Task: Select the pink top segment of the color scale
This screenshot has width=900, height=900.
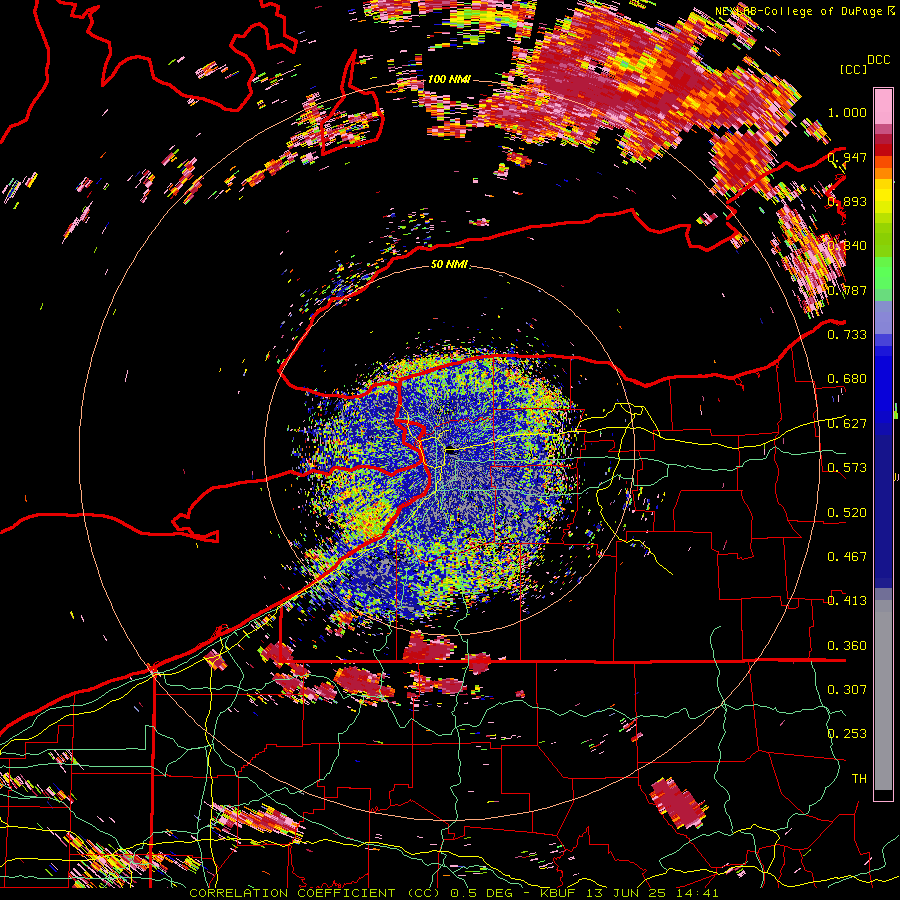Action: click(883, 106)
